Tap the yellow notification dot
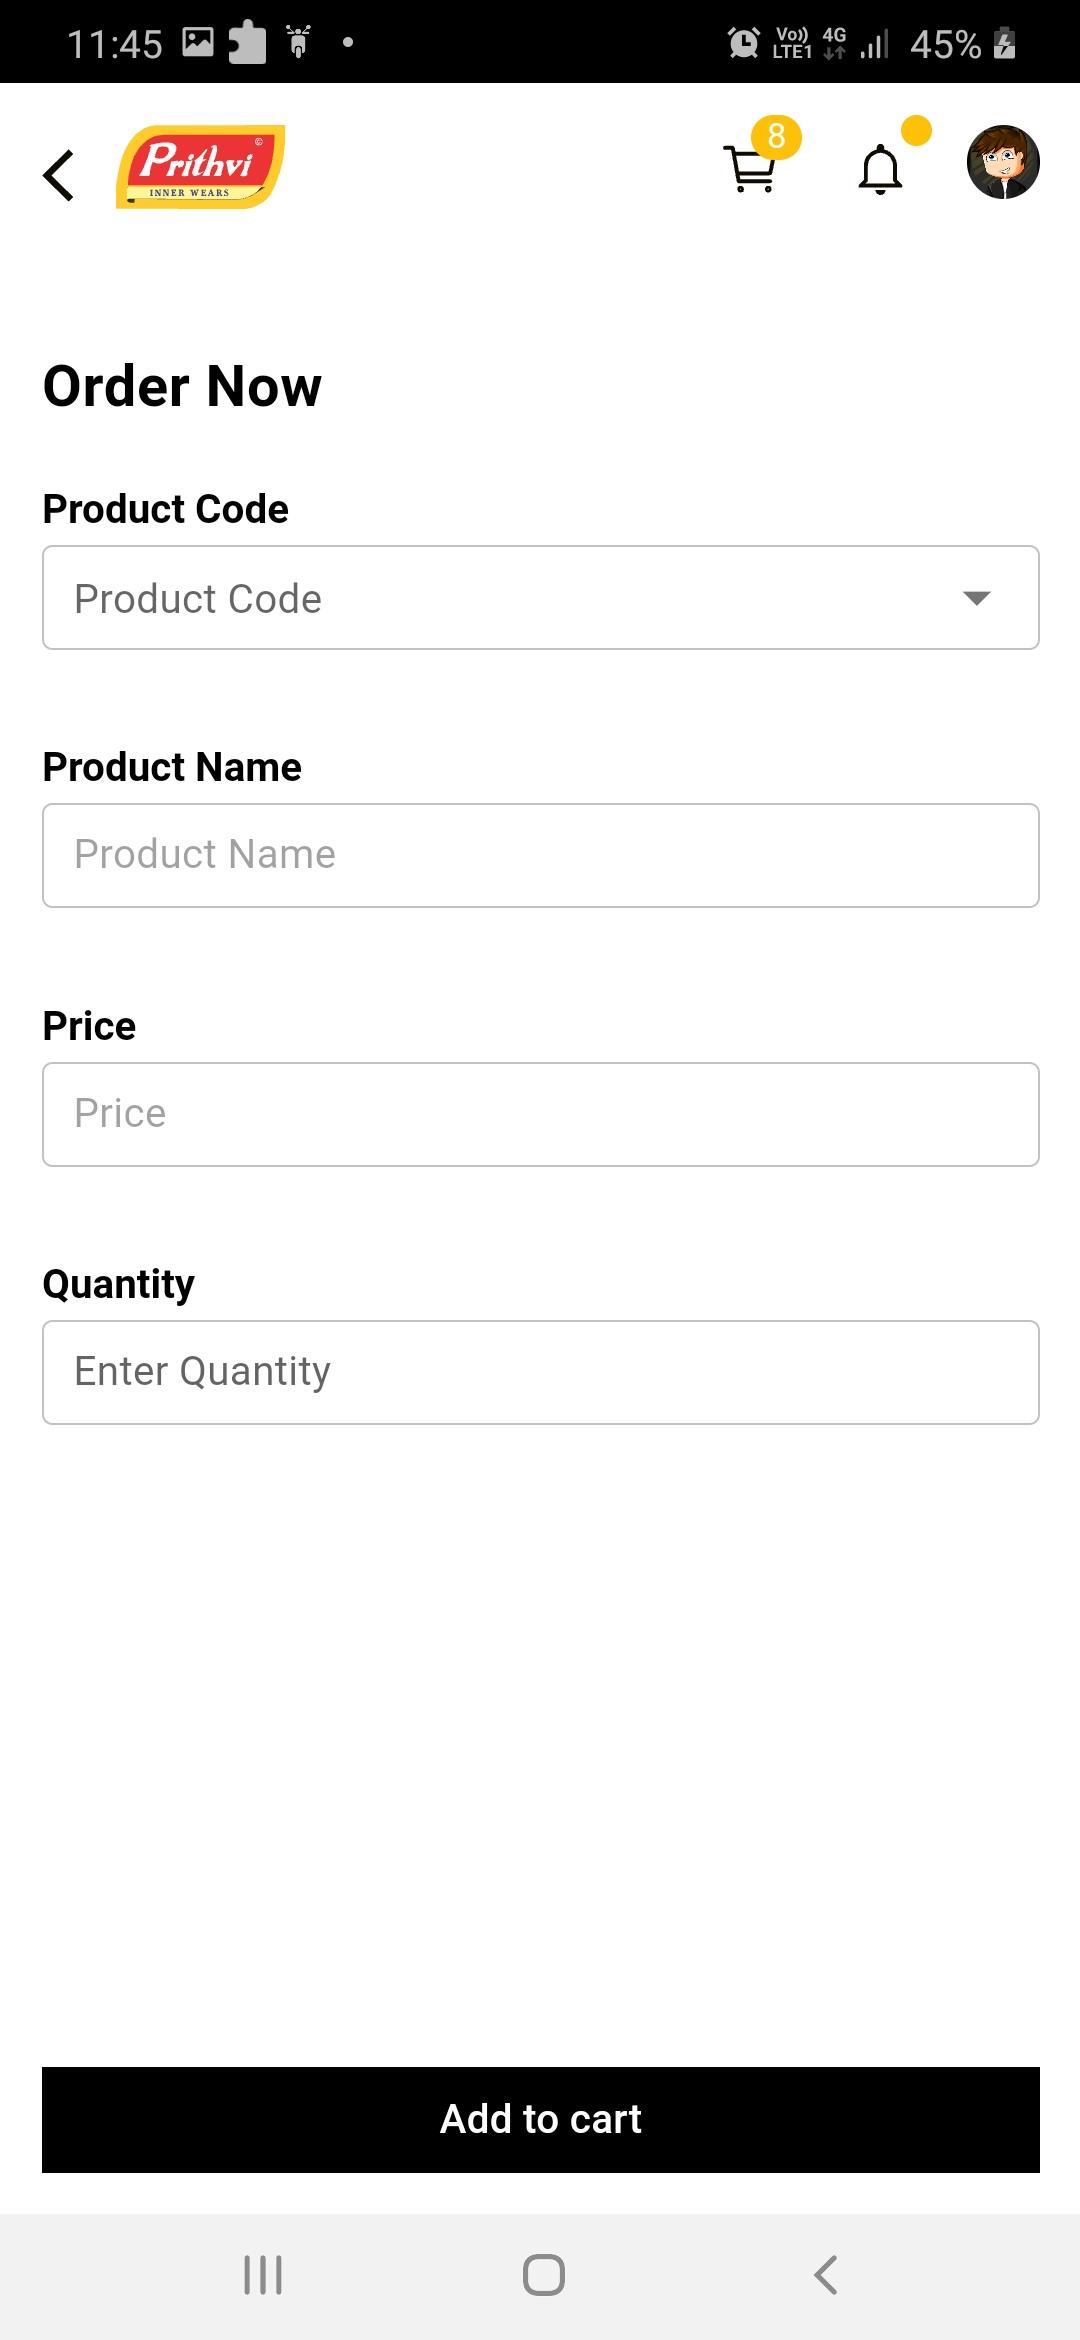The image size is (1080, 2340). tap(916, 130)
